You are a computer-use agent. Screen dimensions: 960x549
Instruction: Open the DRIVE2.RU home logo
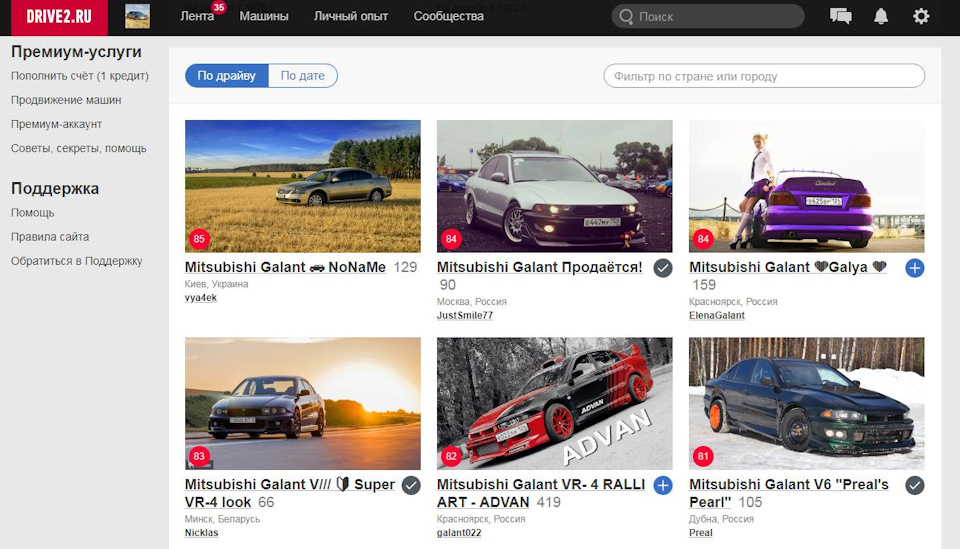coord(59,17)
